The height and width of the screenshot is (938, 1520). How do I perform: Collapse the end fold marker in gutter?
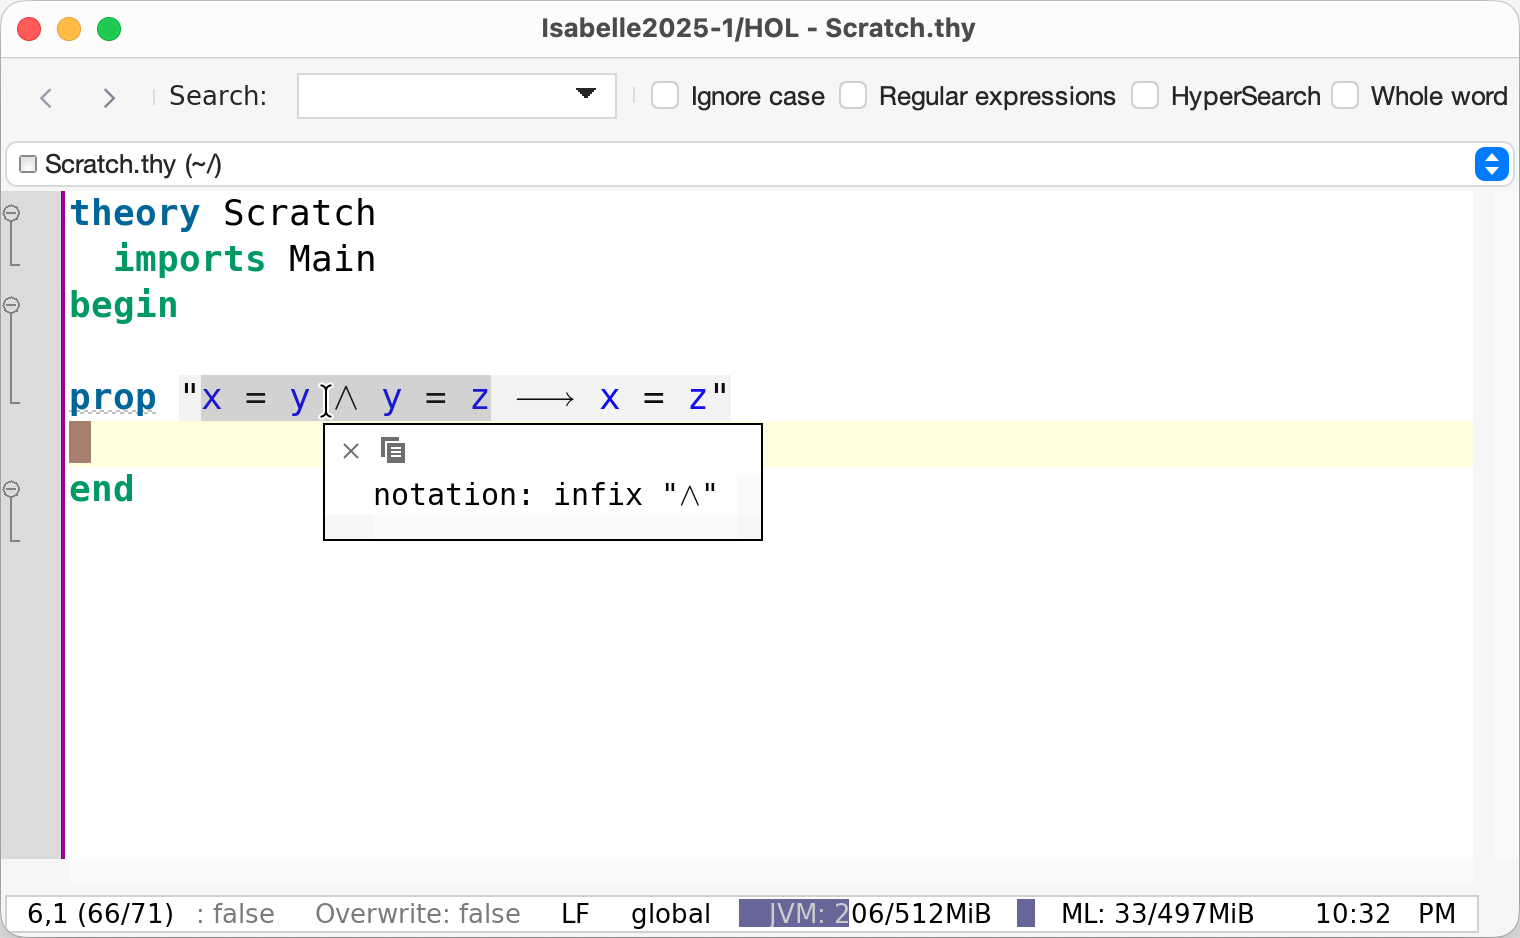pos(12,489)
